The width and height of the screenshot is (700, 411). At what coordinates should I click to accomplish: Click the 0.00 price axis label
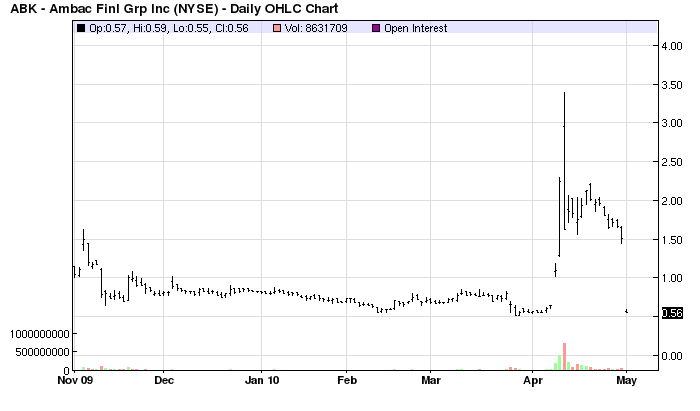(x=672, y=356)
